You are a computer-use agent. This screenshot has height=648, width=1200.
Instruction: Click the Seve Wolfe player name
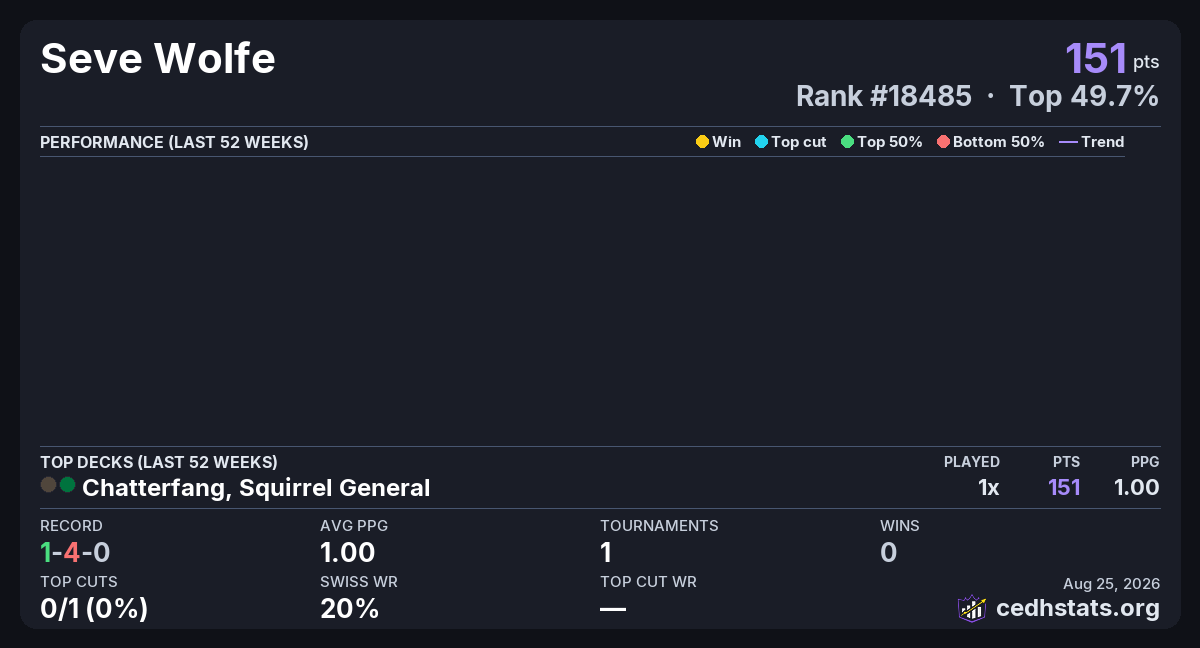tap(158, 59)
